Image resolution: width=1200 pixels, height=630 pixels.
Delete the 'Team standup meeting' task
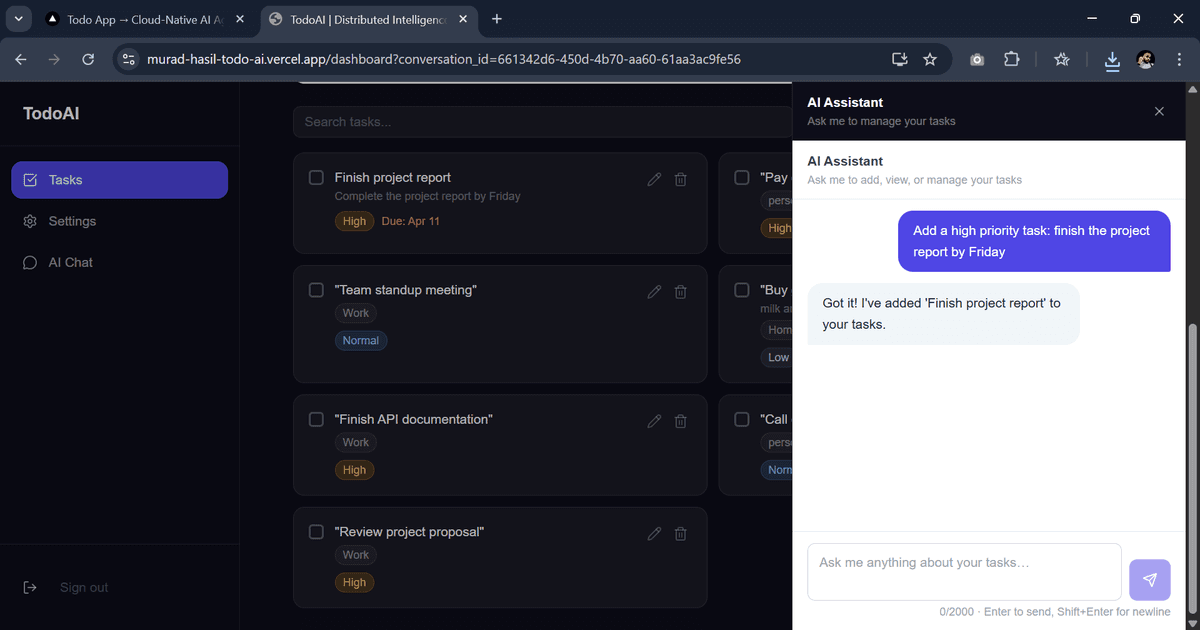(680, 291)
